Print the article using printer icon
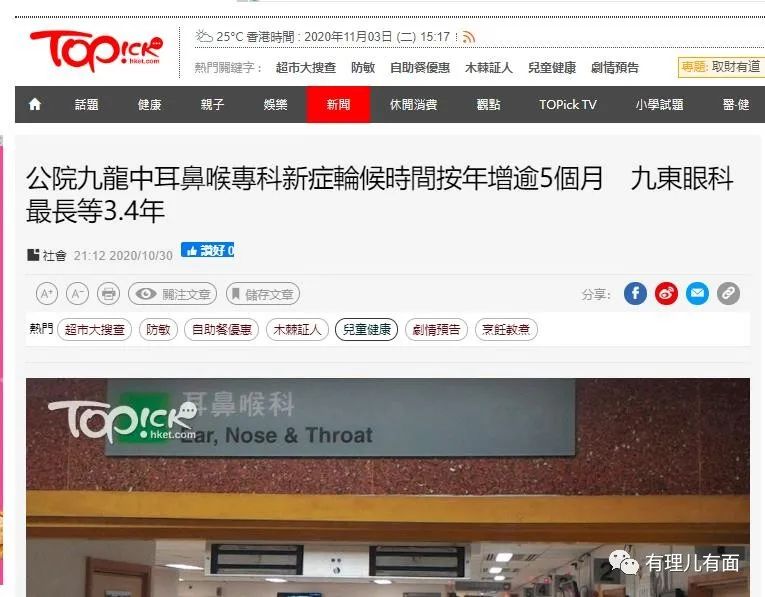Screen dimensions: 765x597 tap(108, 294)
